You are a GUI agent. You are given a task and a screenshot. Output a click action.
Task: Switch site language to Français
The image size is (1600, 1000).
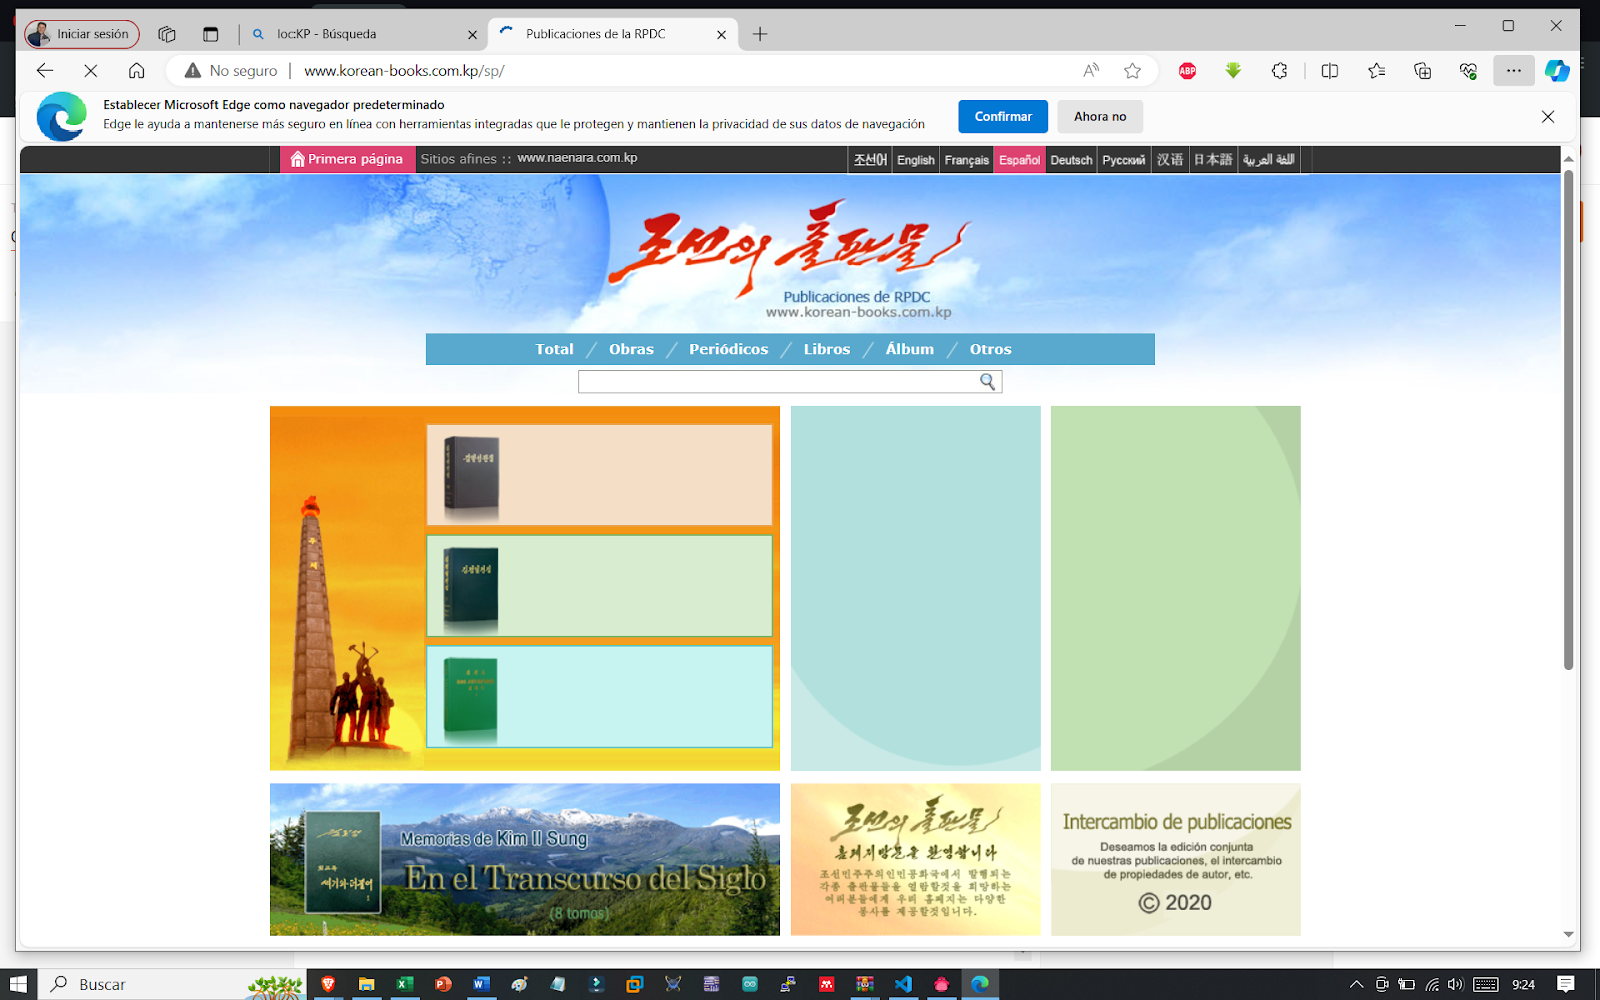[967, 160]
